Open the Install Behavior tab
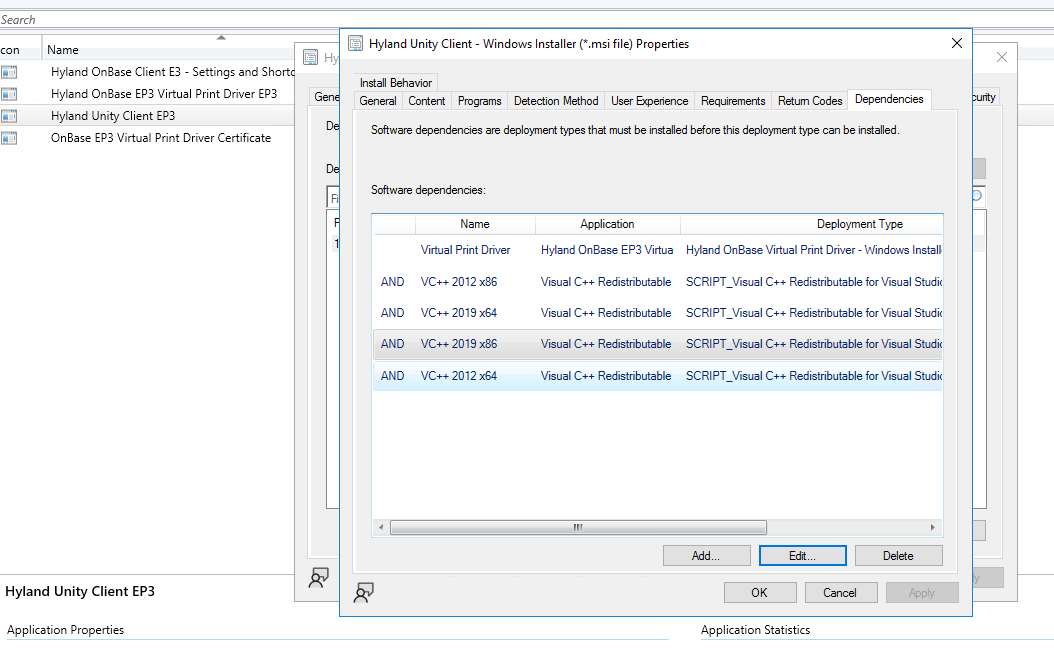This screenshot has width=1054, height=654. coord(395,83)
